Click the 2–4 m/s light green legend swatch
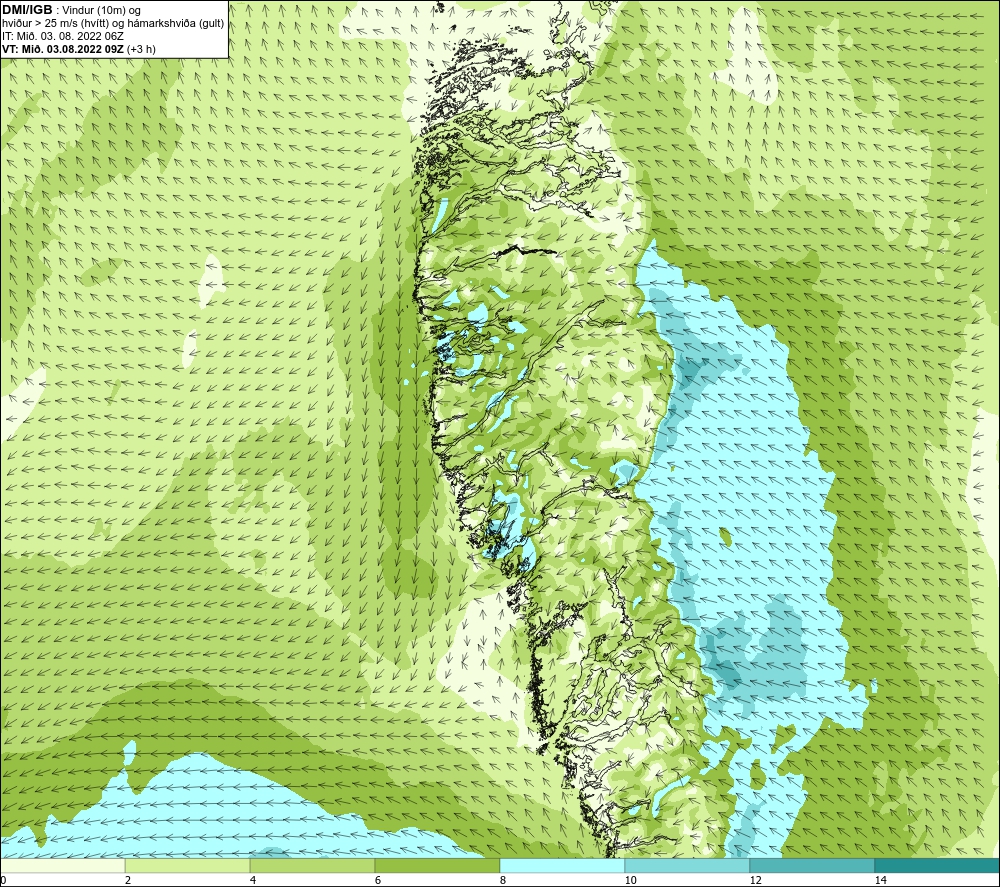 (x=188, y=865)
